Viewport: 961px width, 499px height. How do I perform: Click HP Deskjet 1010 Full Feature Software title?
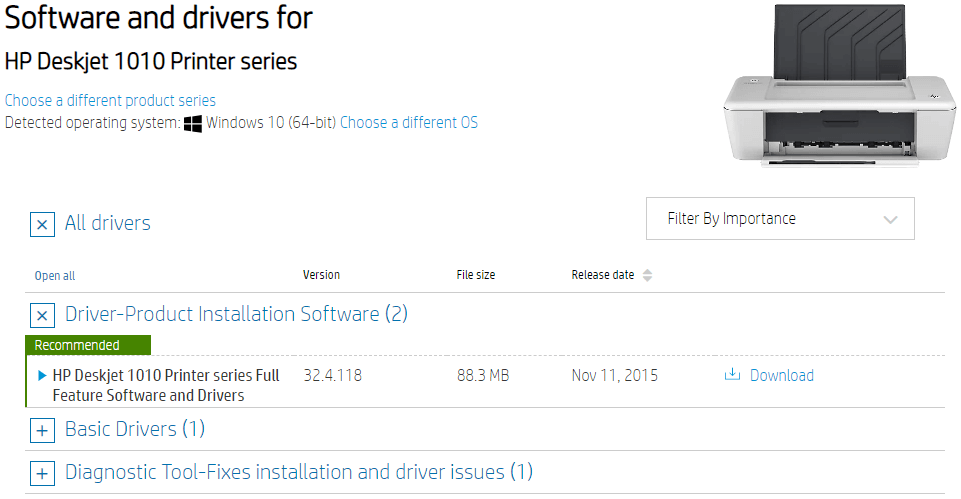[166, 385]
